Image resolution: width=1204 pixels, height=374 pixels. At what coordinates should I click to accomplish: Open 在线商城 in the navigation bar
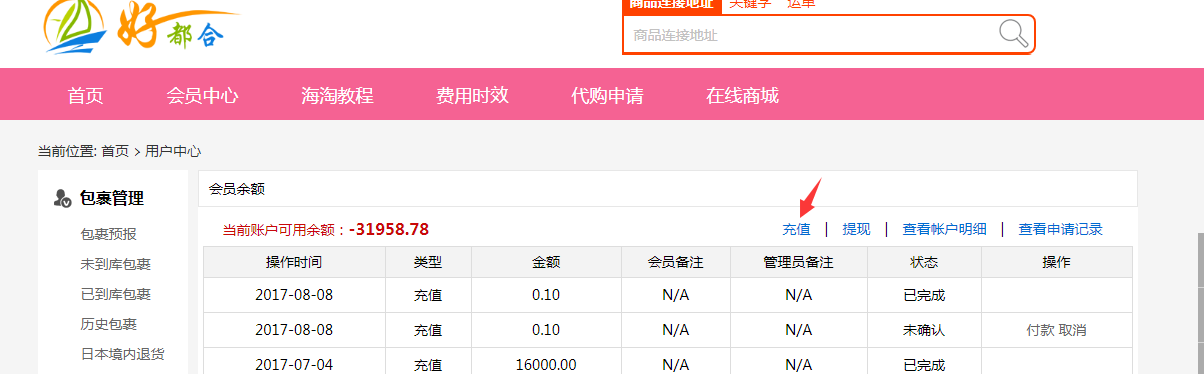pyautogui.click(x=742, y=96)
